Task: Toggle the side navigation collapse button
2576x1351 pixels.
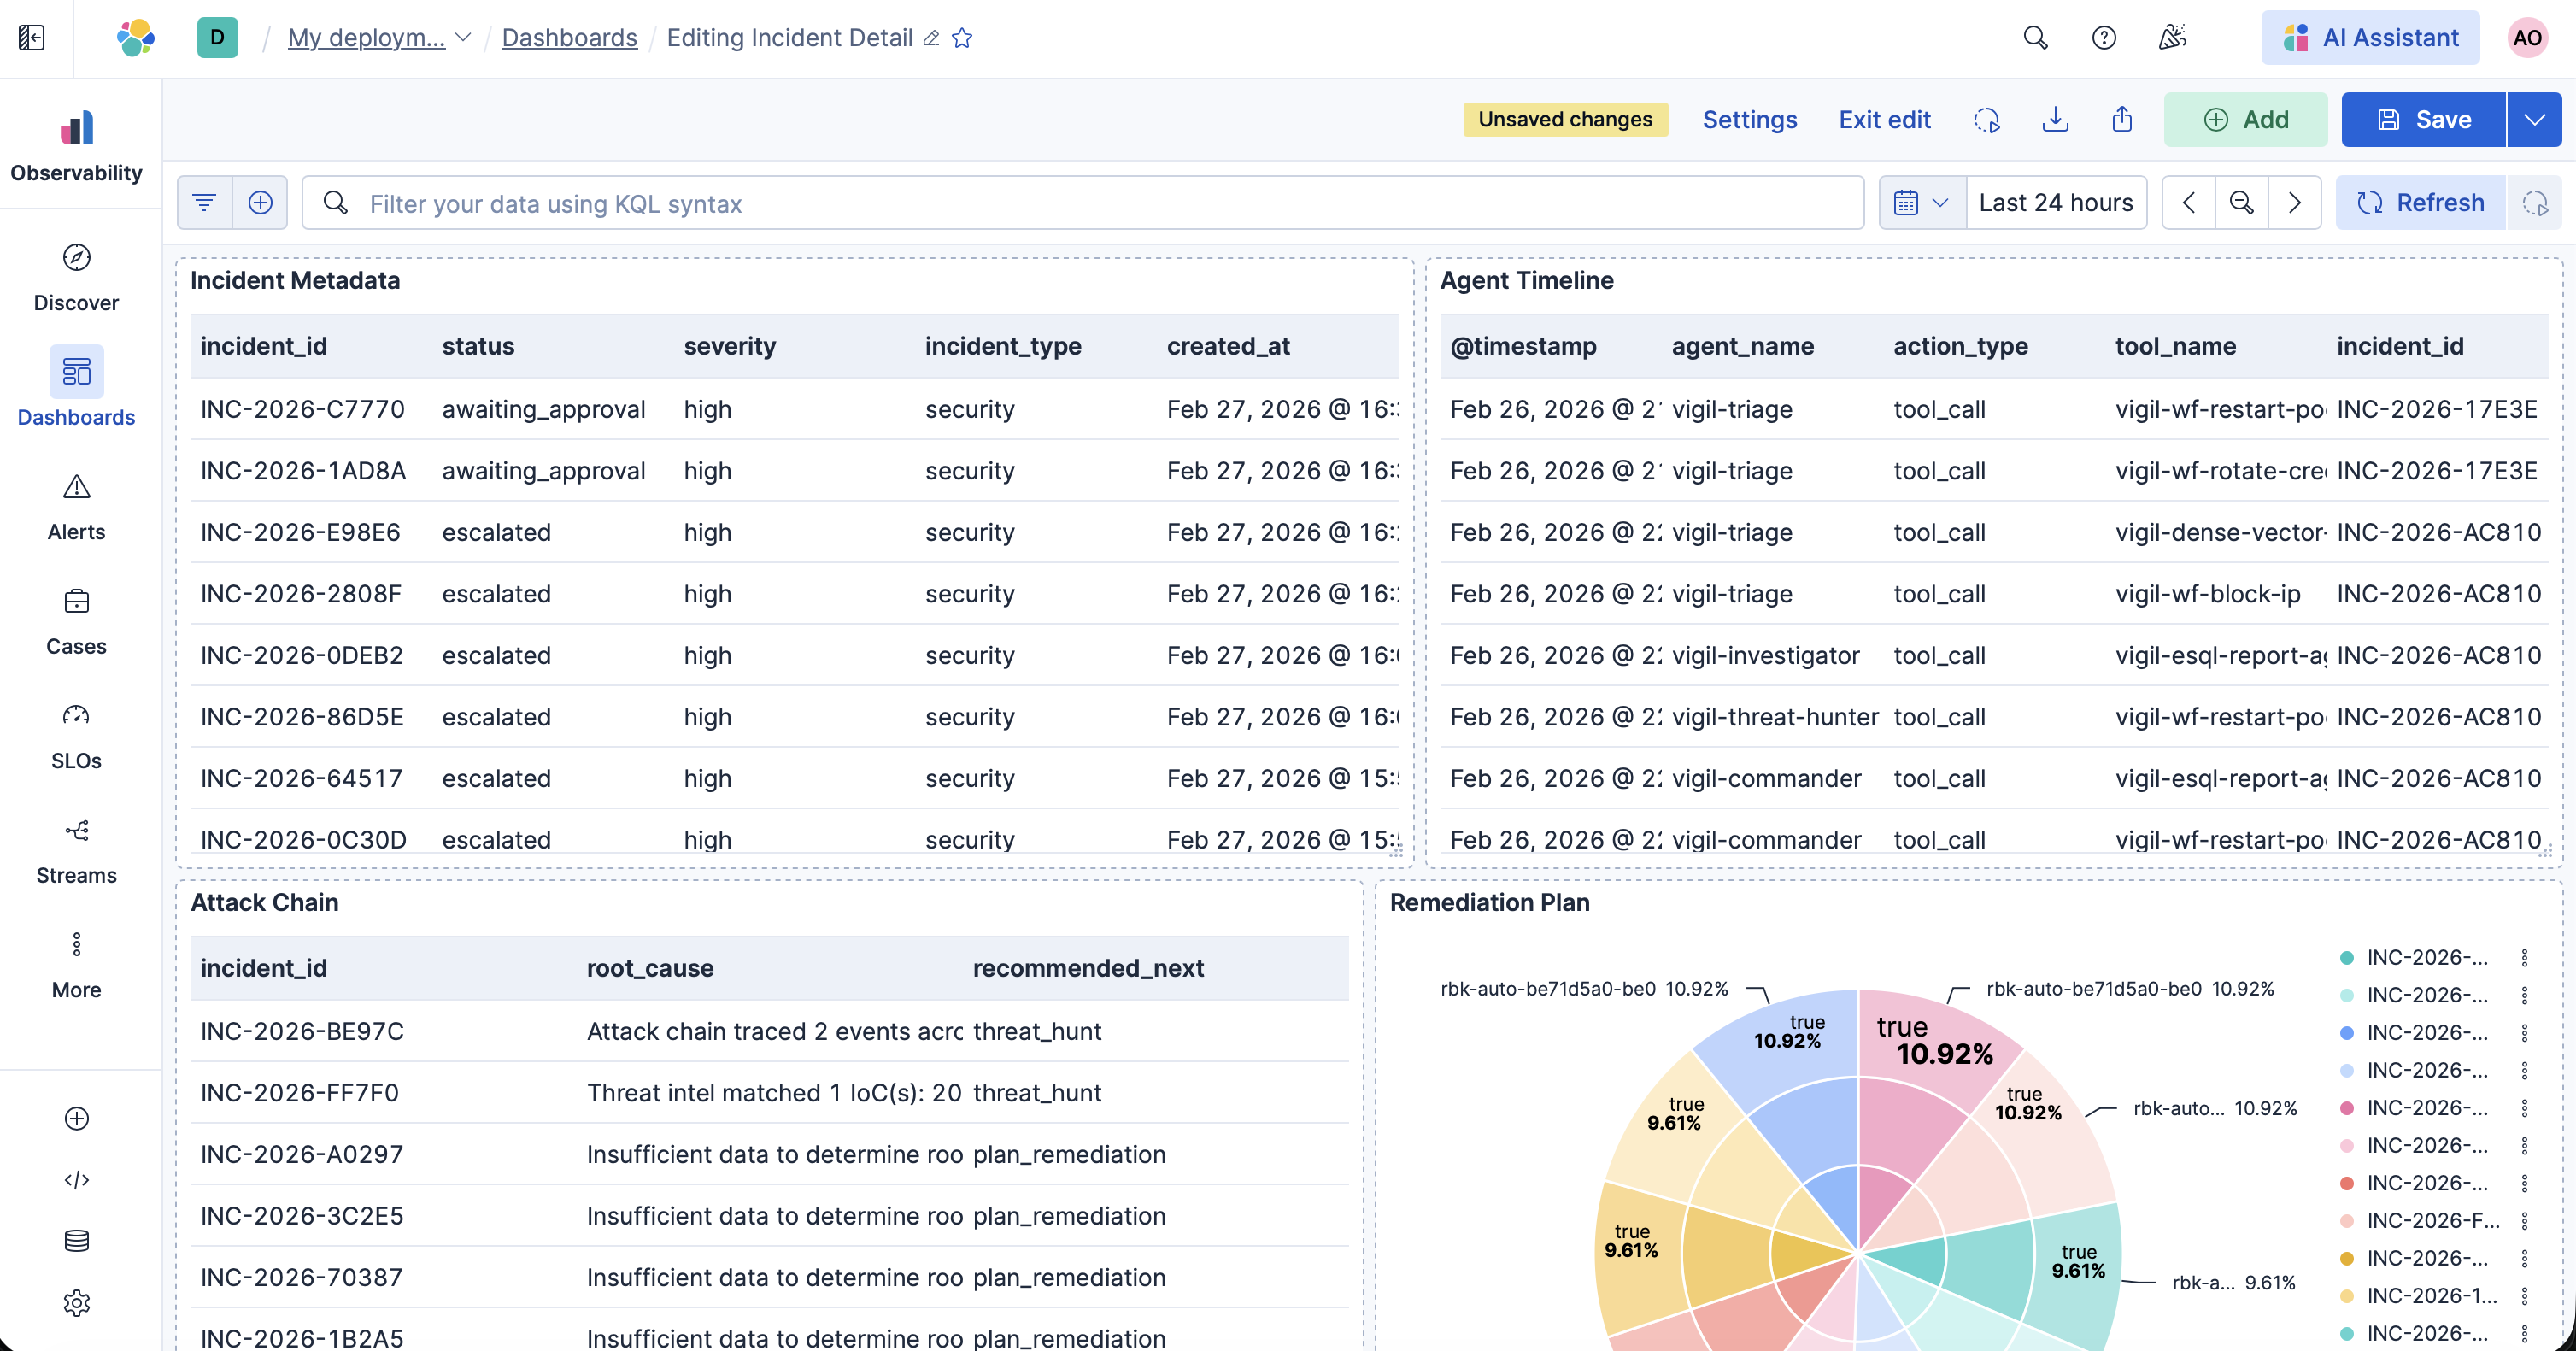Action: pyautogui.click(x=32, y=38)
